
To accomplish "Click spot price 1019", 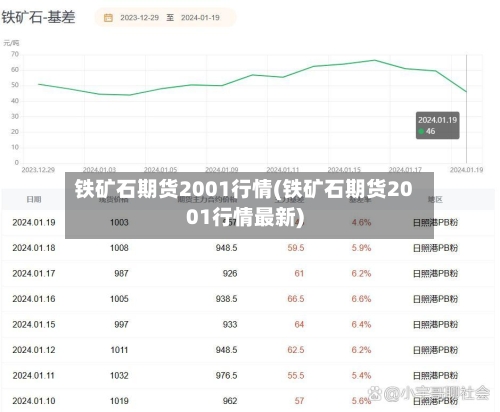I will [x=119, y=401].
